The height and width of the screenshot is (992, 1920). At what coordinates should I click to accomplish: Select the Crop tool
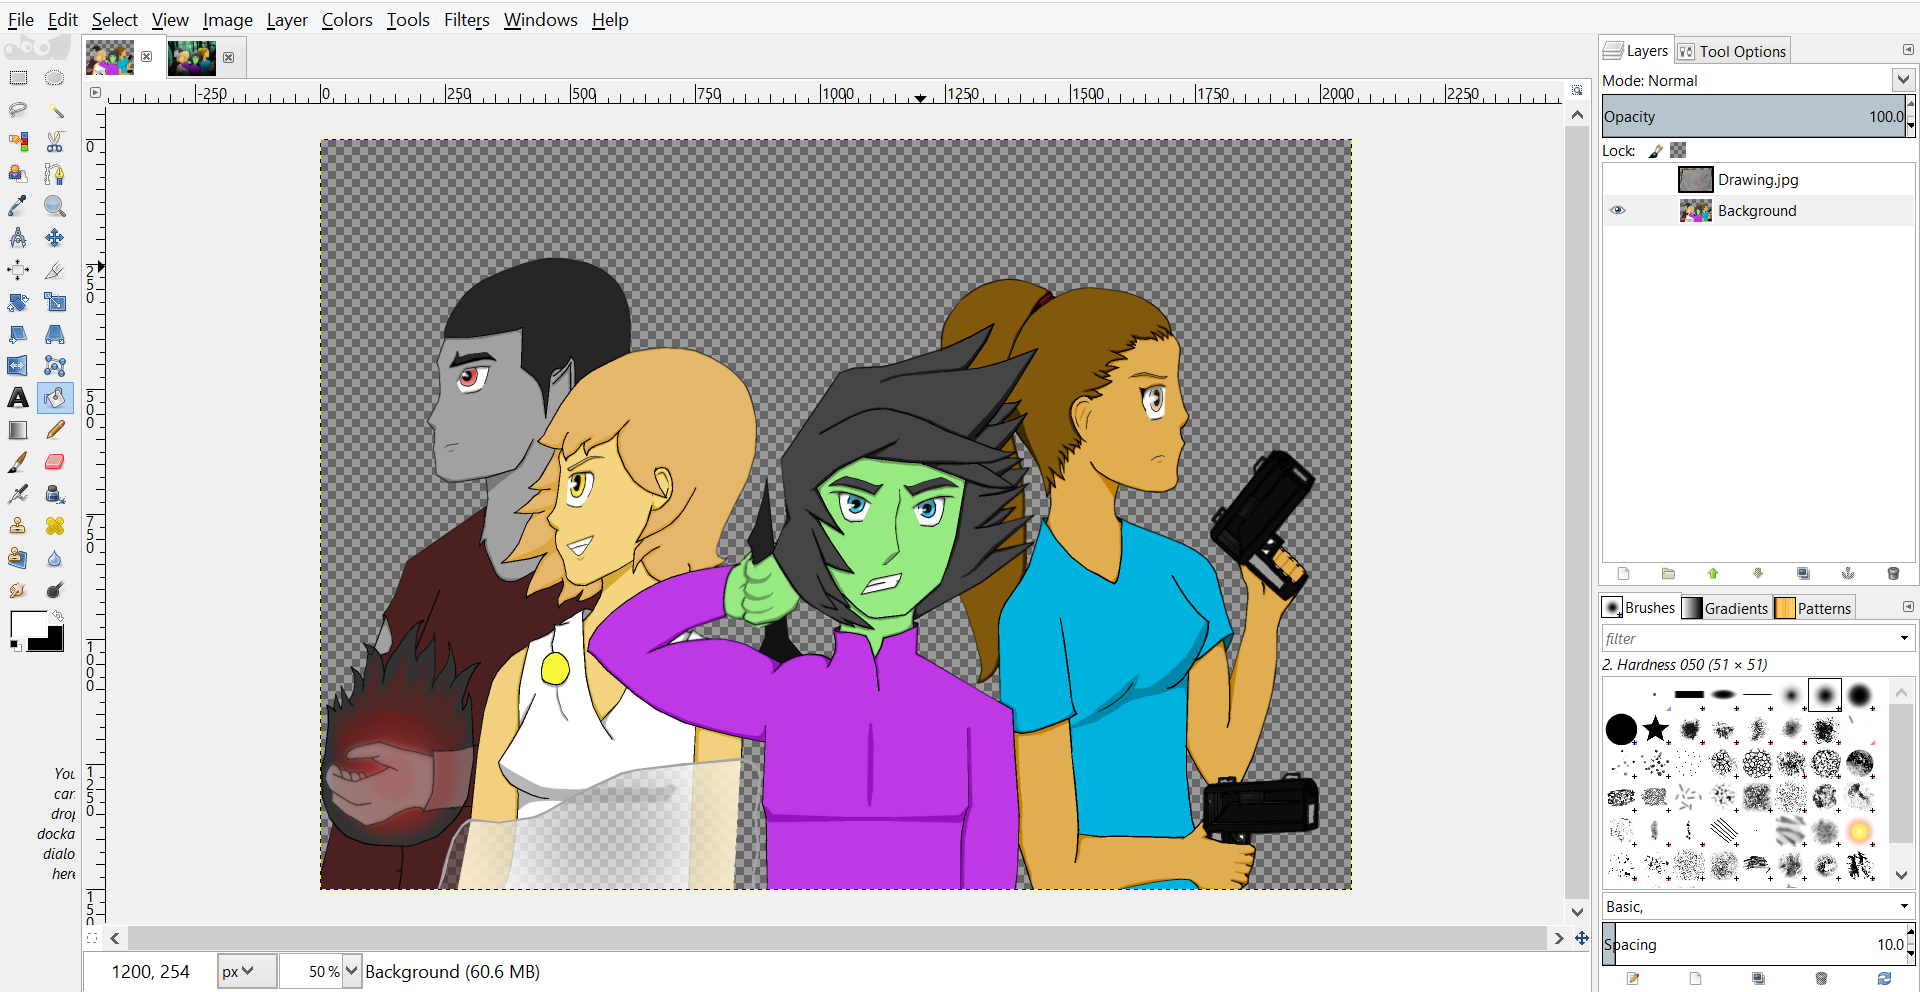(x=55, y=270)
